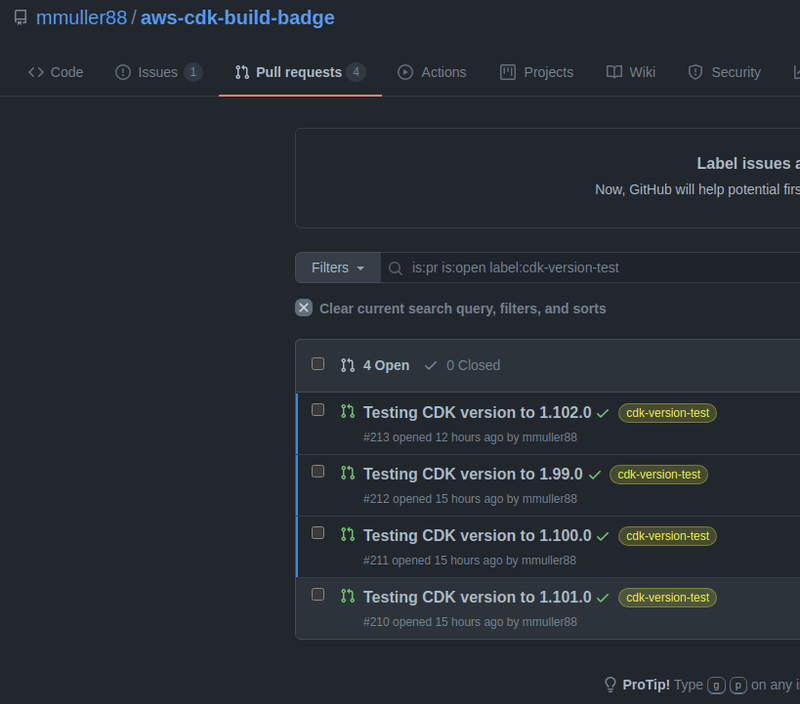800x704 pixels.
Task: Click the checkmark icon beside 0 Closed
Action: click(431, 365)
